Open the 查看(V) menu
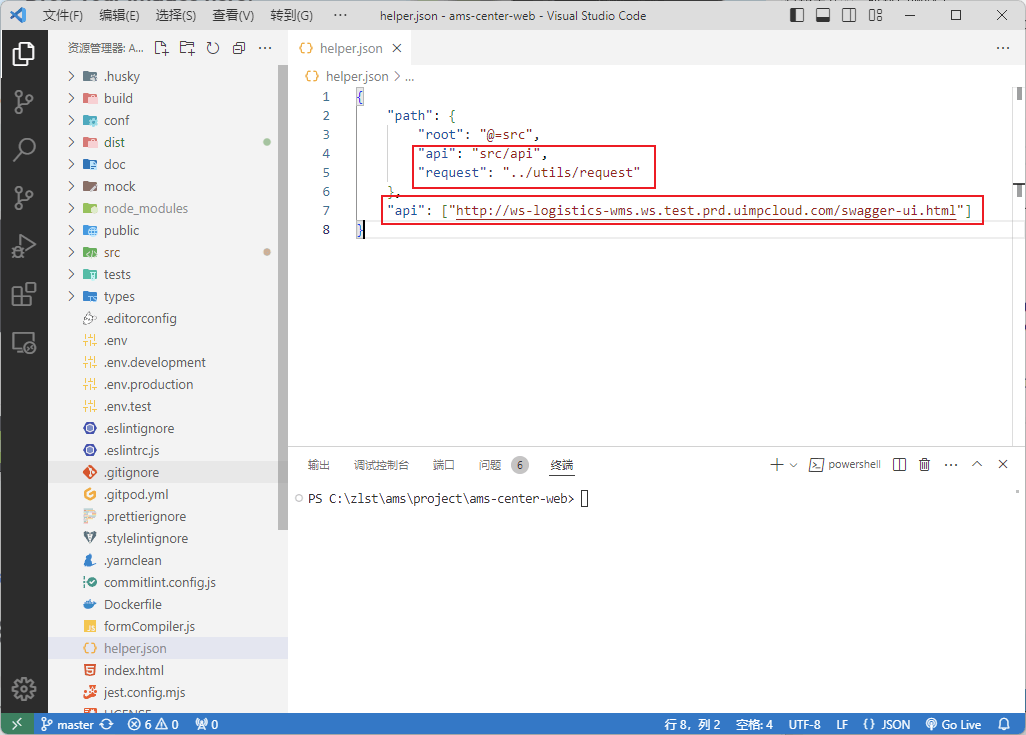 (x=232, y=15)
